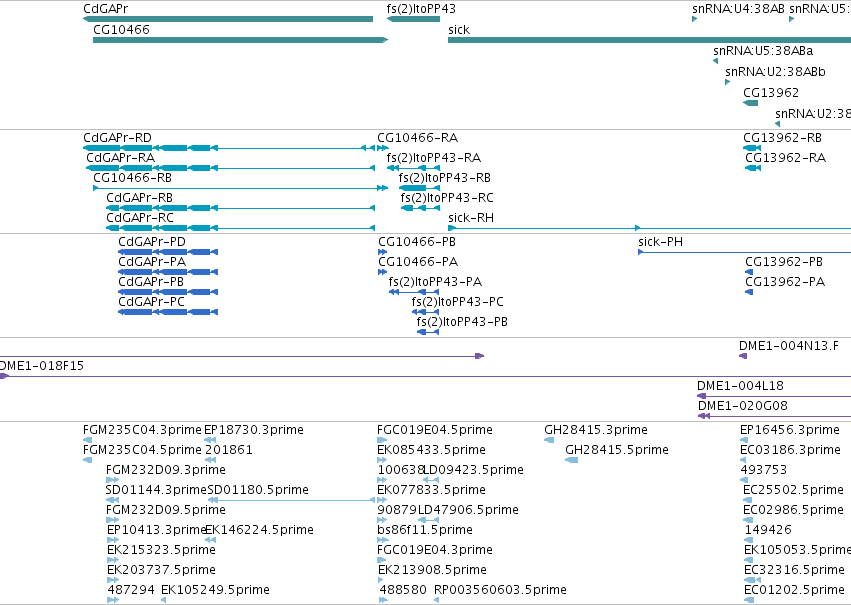This screenshot has width=851, height=605.
Task: Click the DME1-004N13.F clone label
Action: pyautogui.click(x=789, y=346)
